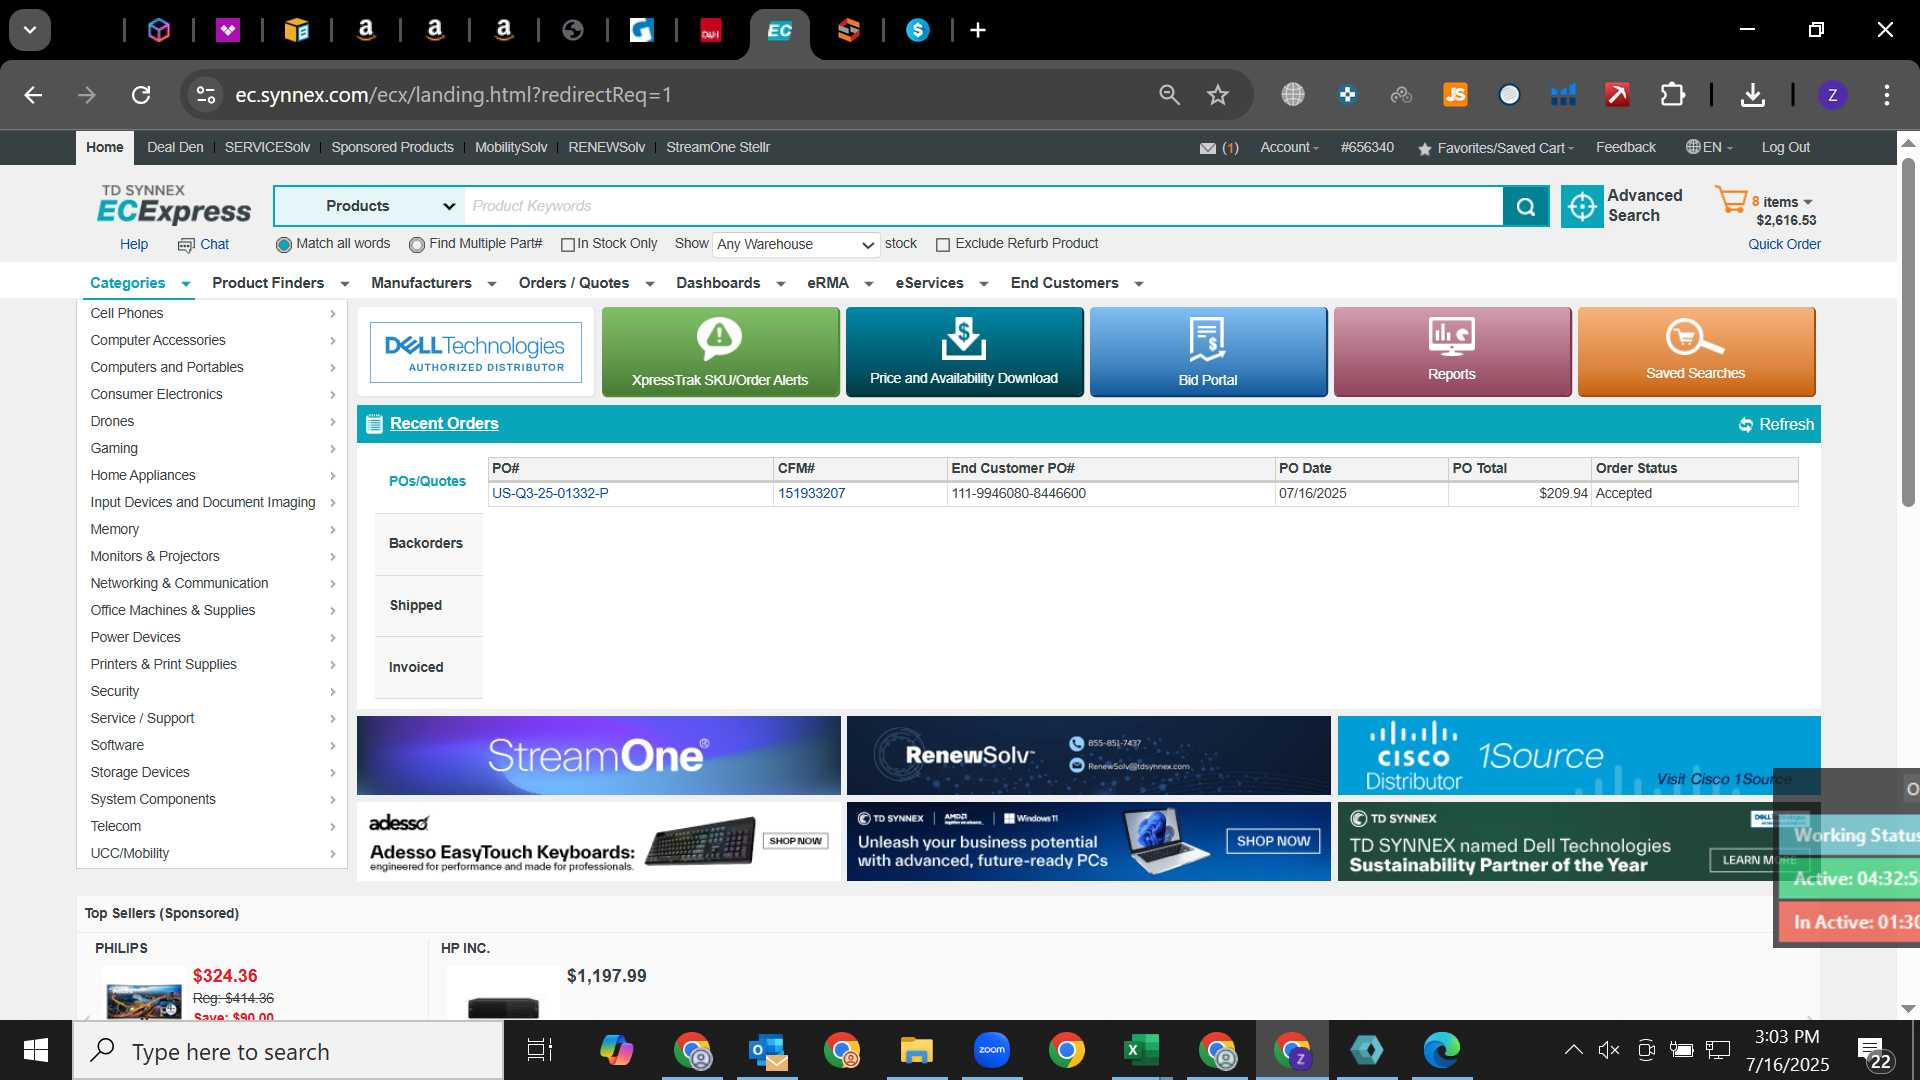Open the Products search type dropdown
The image size is (1920, 1080).
369,206
